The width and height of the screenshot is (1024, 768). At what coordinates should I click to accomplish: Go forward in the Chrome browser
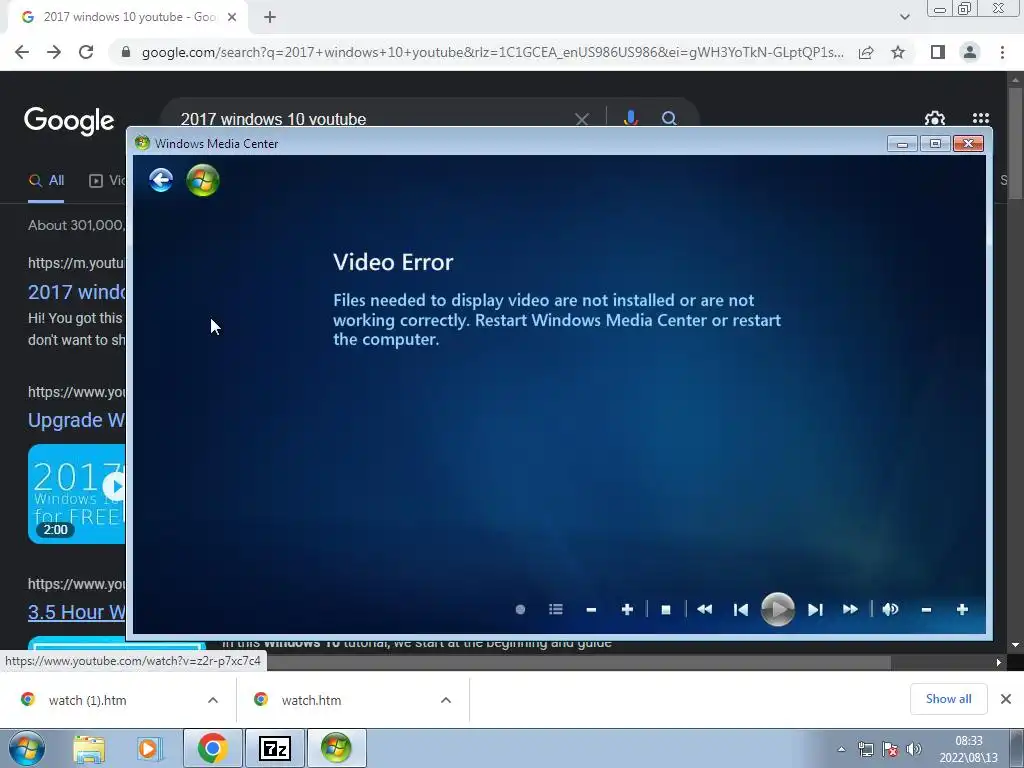pos(54,52)
